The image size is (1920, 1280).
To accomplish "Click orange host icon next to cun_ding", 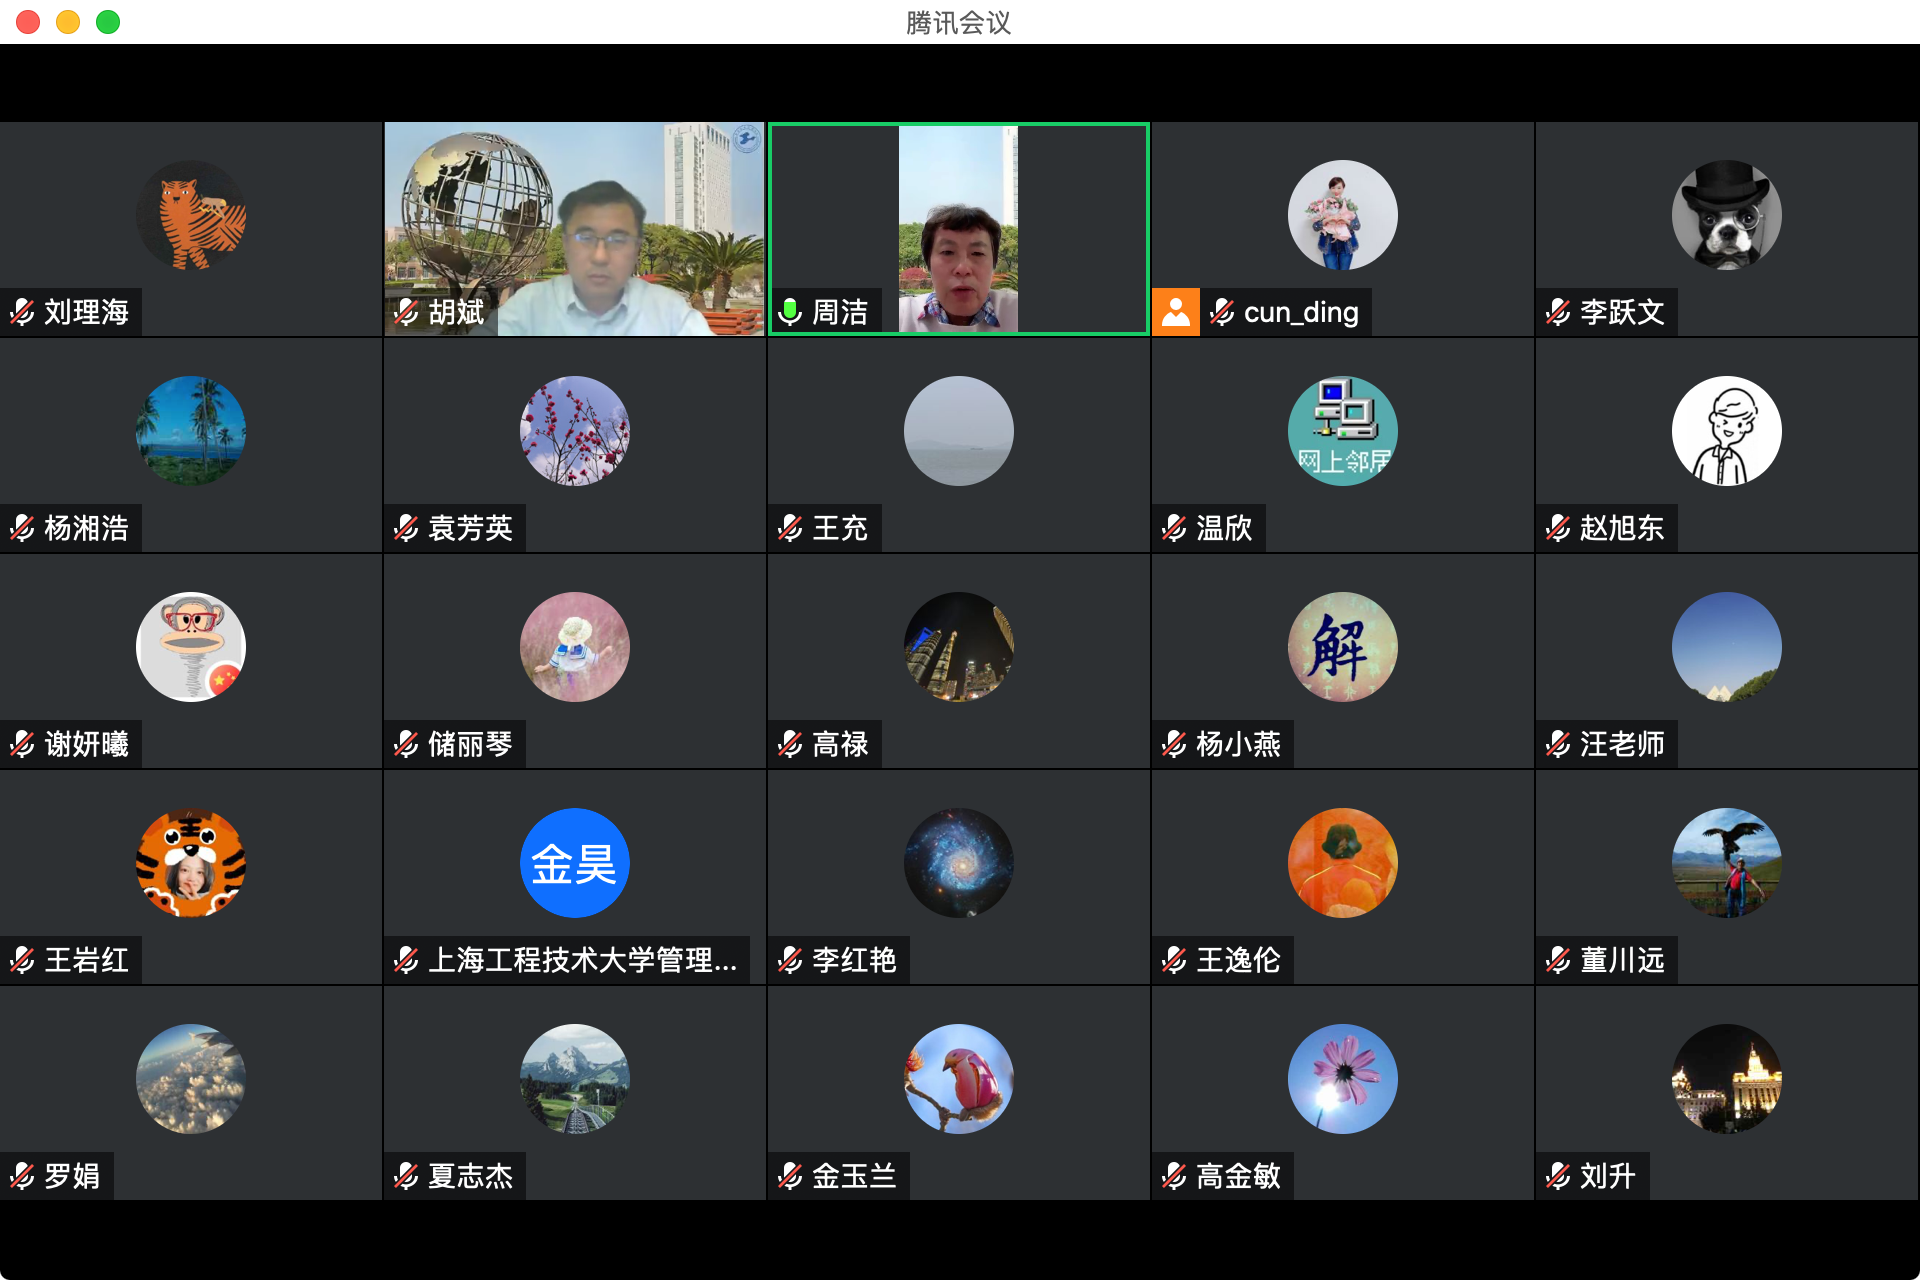I will tap(1176, 312).
